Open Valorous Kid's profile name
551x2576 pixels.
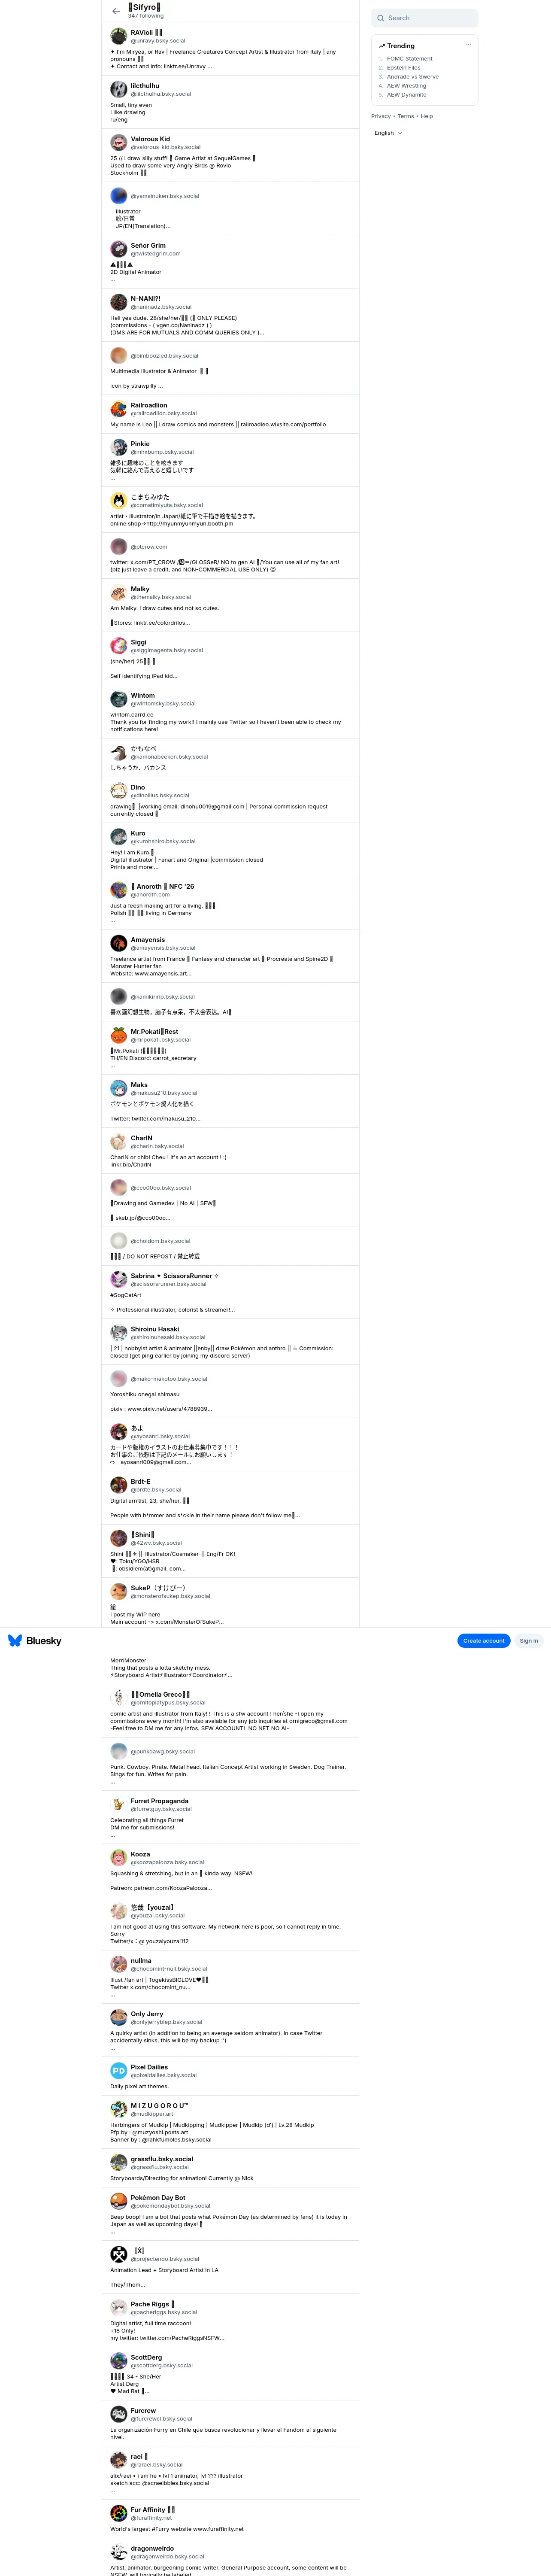click(x=150, y=139)
